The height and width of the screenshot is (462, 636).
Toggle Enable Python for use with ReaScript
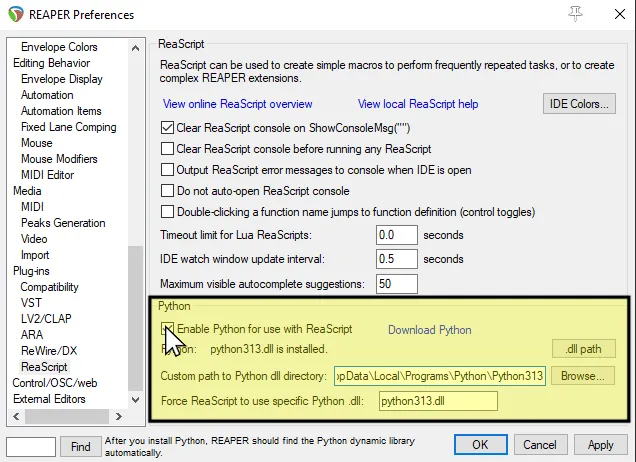[x=167, y=329]
